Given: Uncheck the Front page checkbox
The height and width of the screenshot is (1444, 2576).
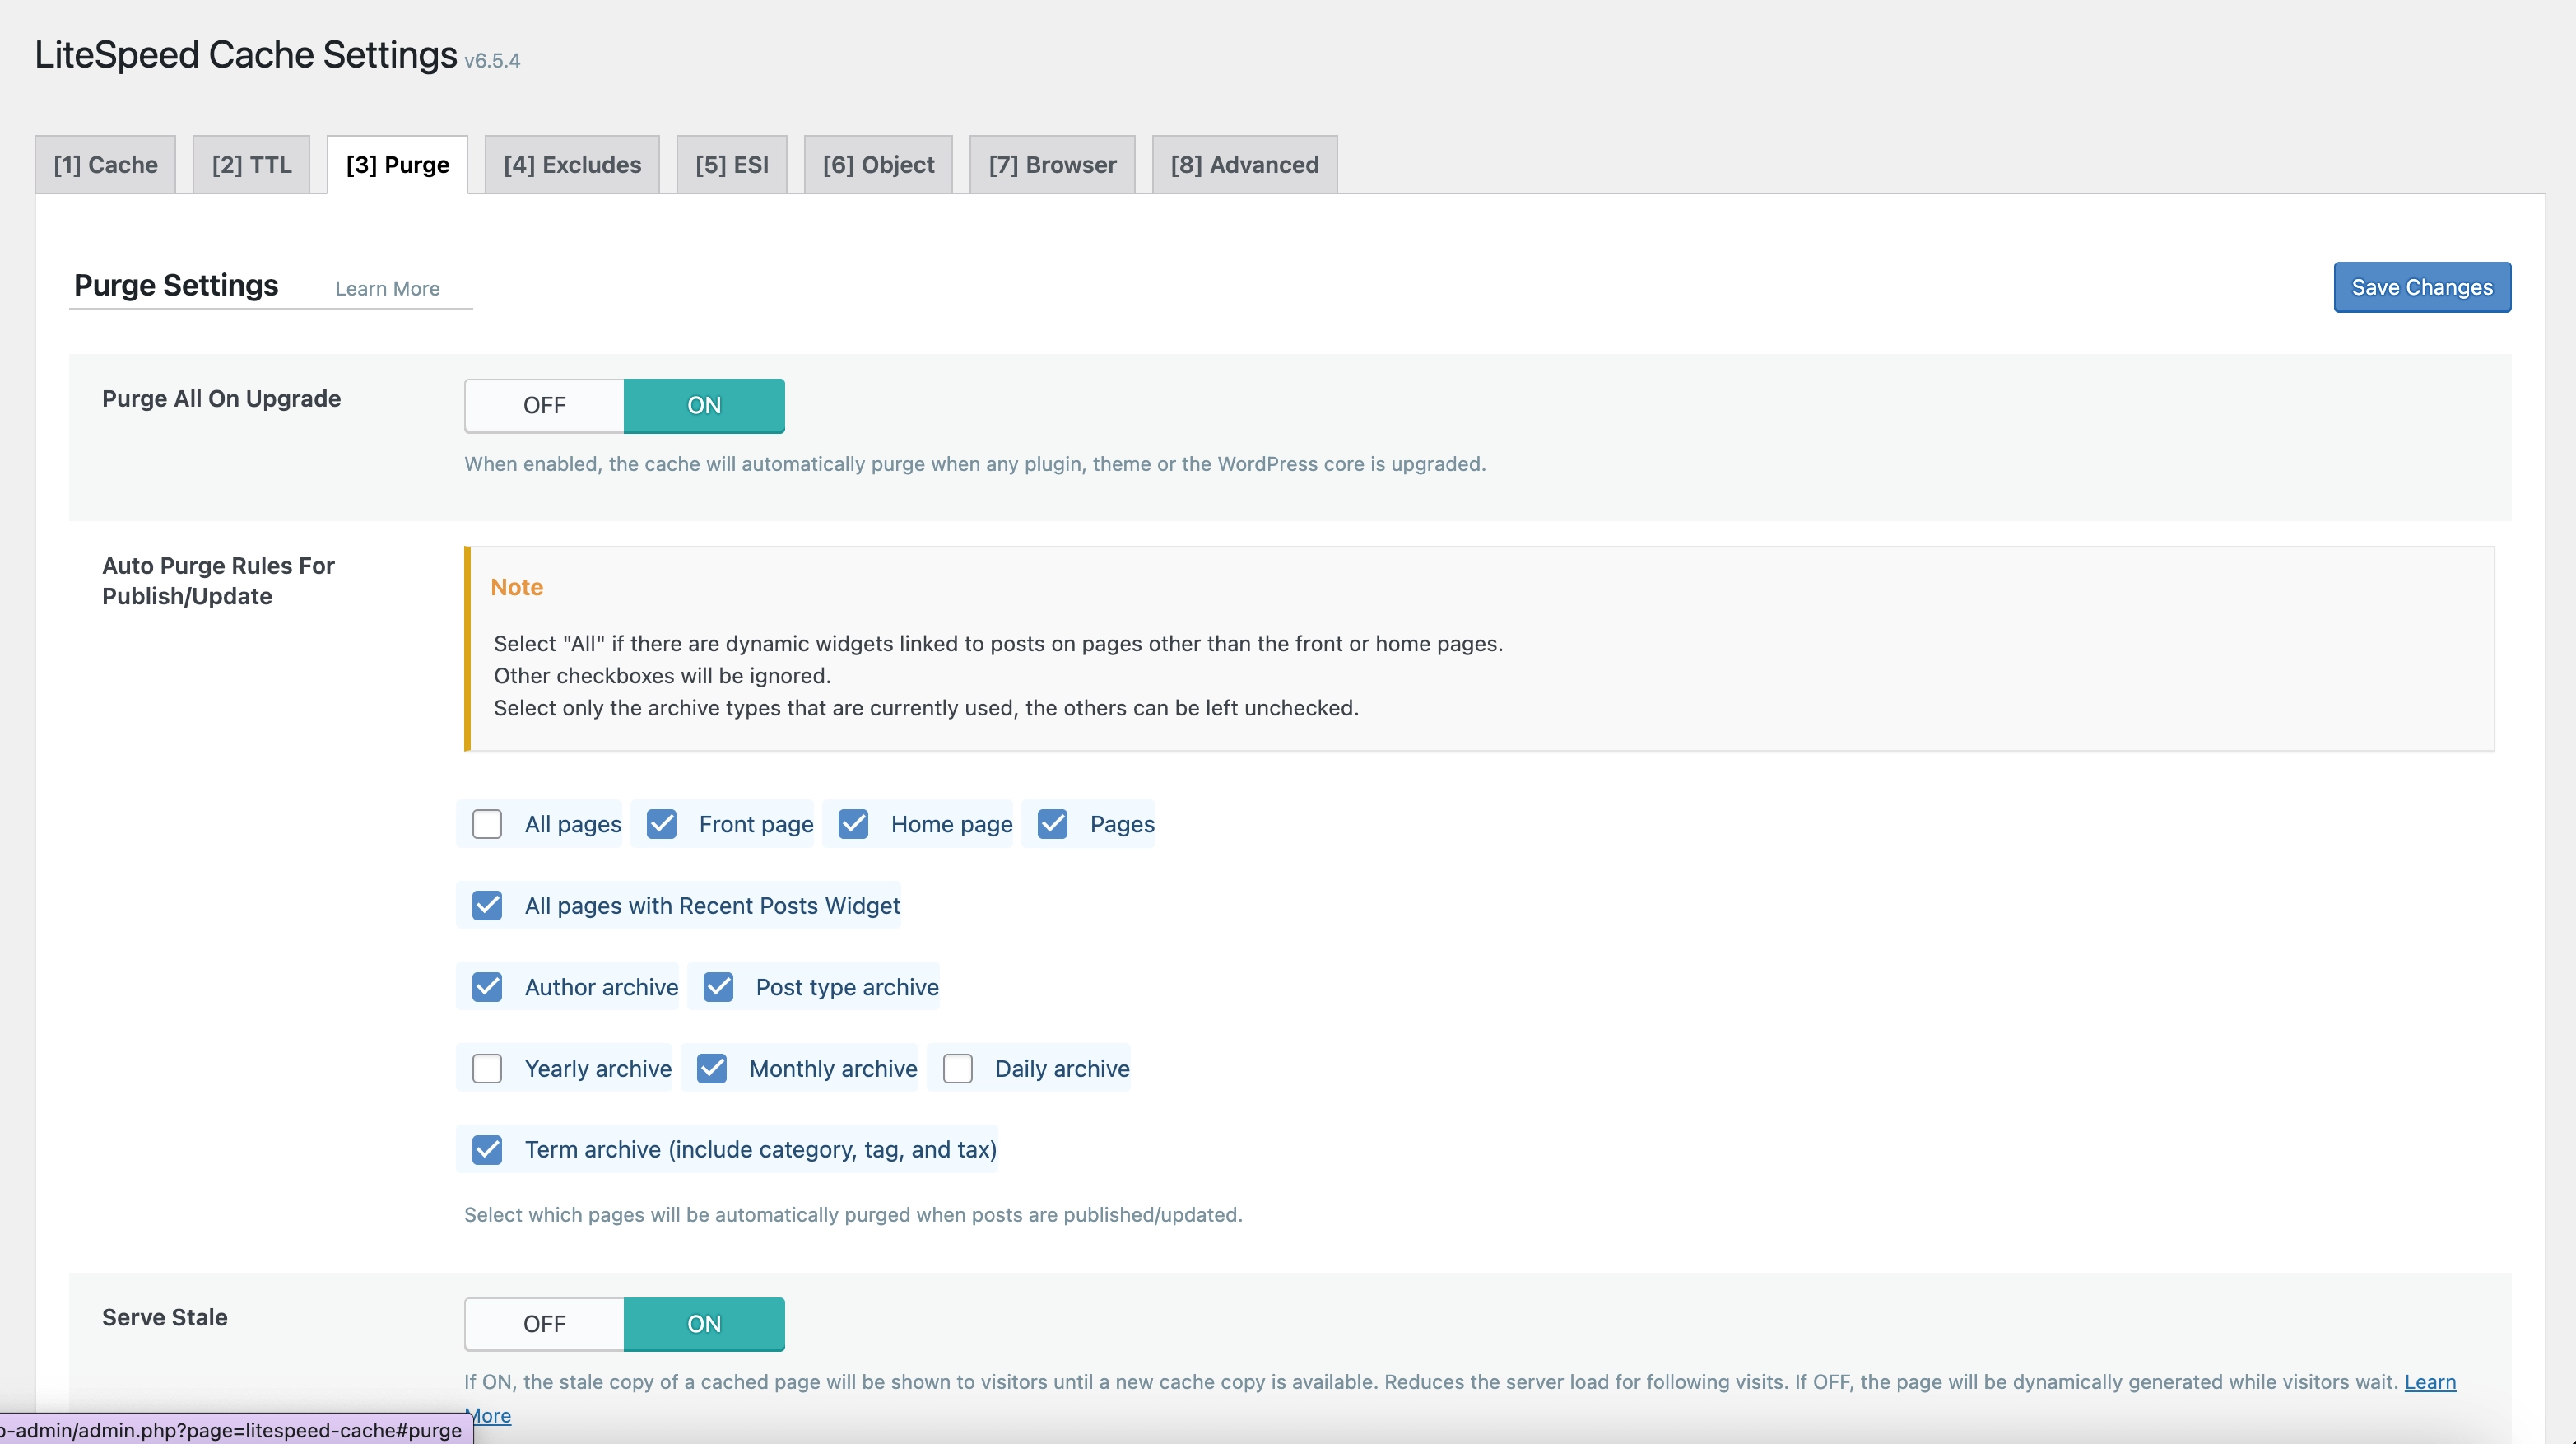Looking at the screenshot, I should click(x=661, y=824).
